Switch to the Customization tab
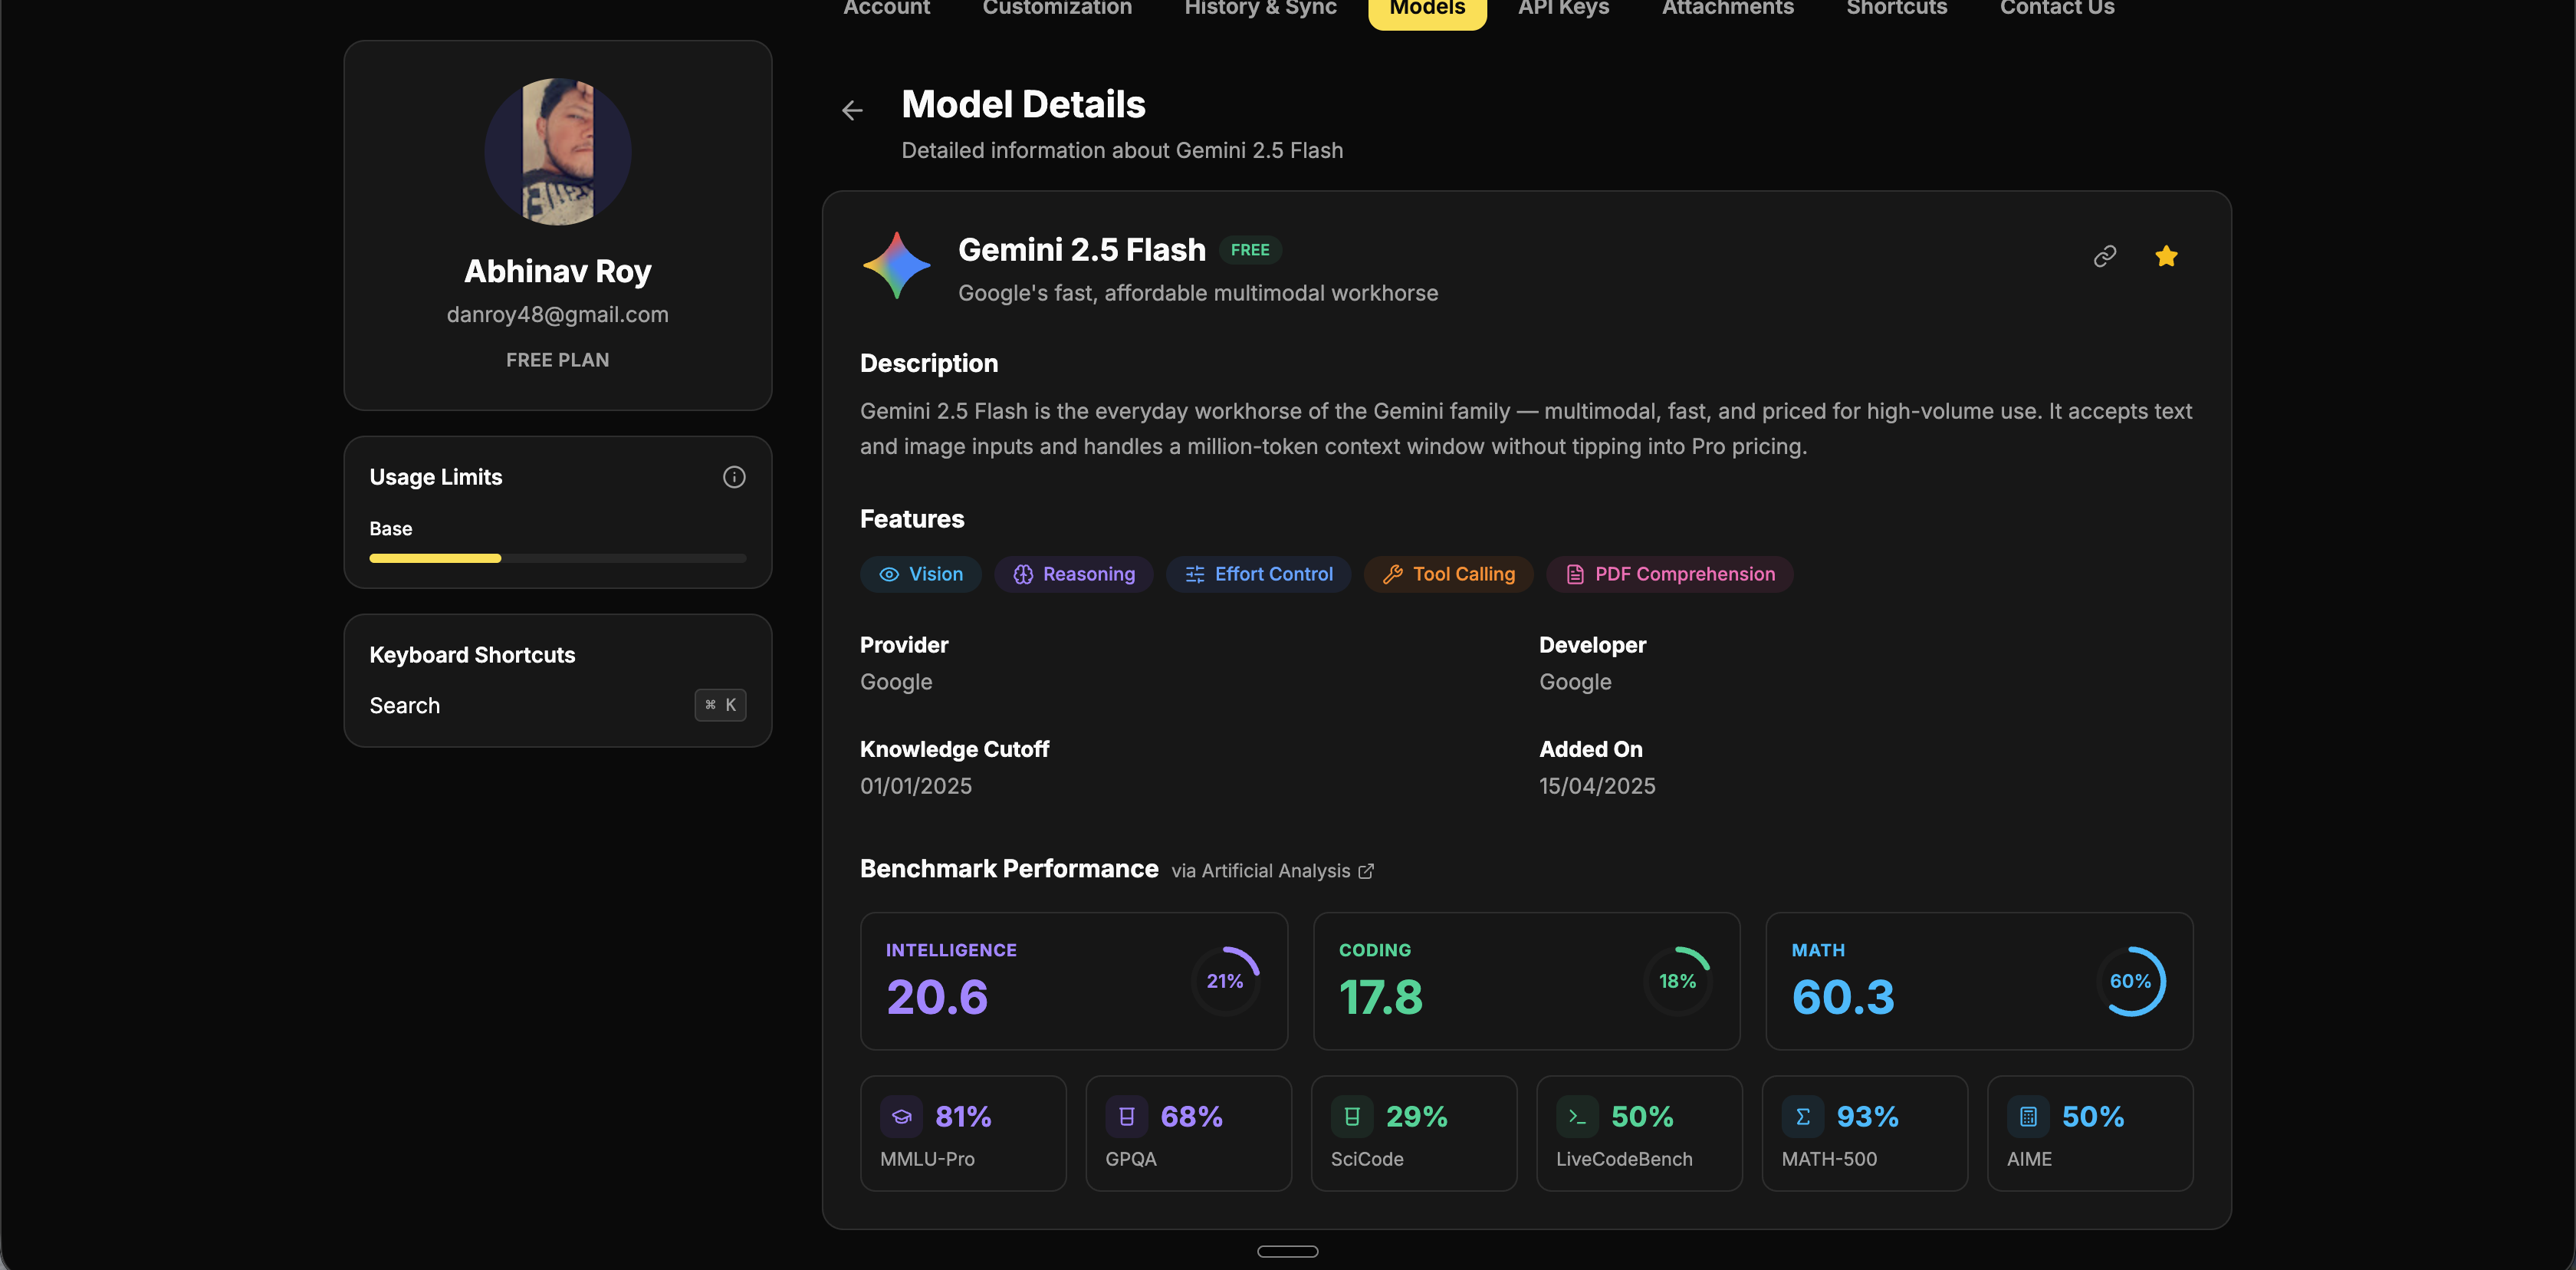The width and height of the screenshot is (2576, 1270). click(x=1057, y=8)
